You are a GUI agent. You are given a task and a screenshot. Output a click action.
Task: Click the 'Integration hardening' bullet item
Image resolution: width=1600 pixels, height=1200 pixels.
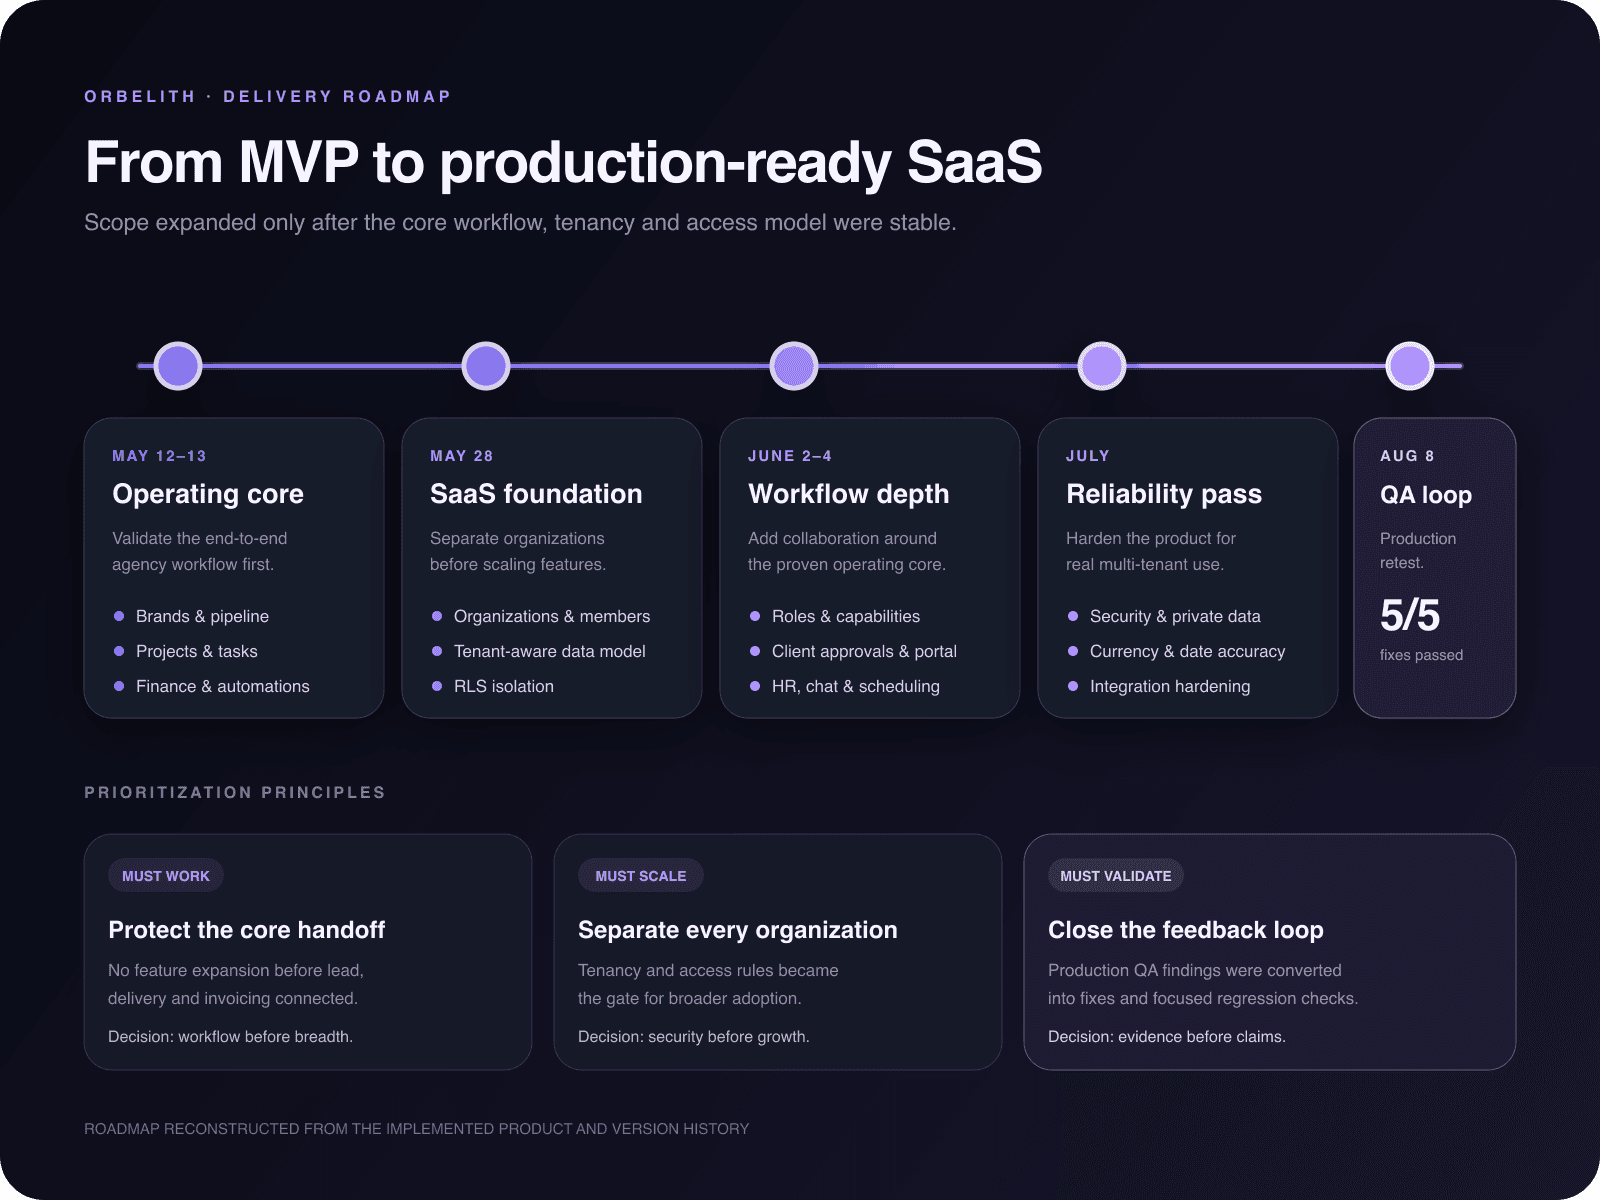[1159, 686]
